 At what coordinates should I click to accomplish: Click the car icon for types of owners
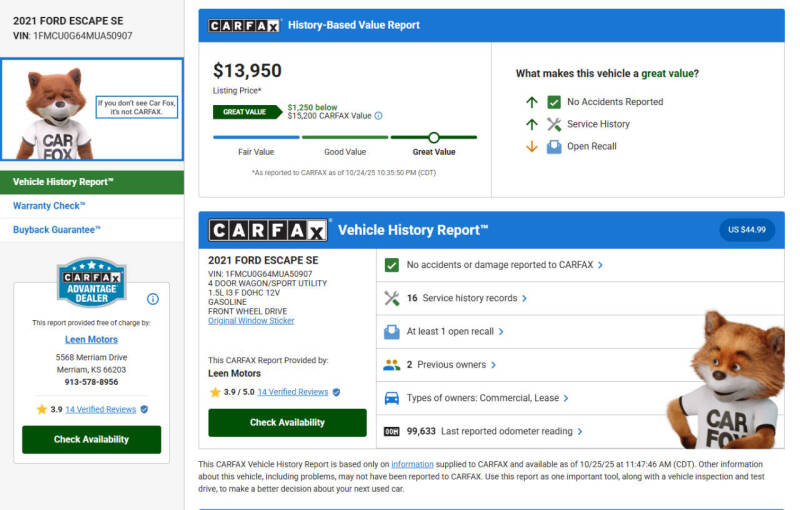[392, 398]
